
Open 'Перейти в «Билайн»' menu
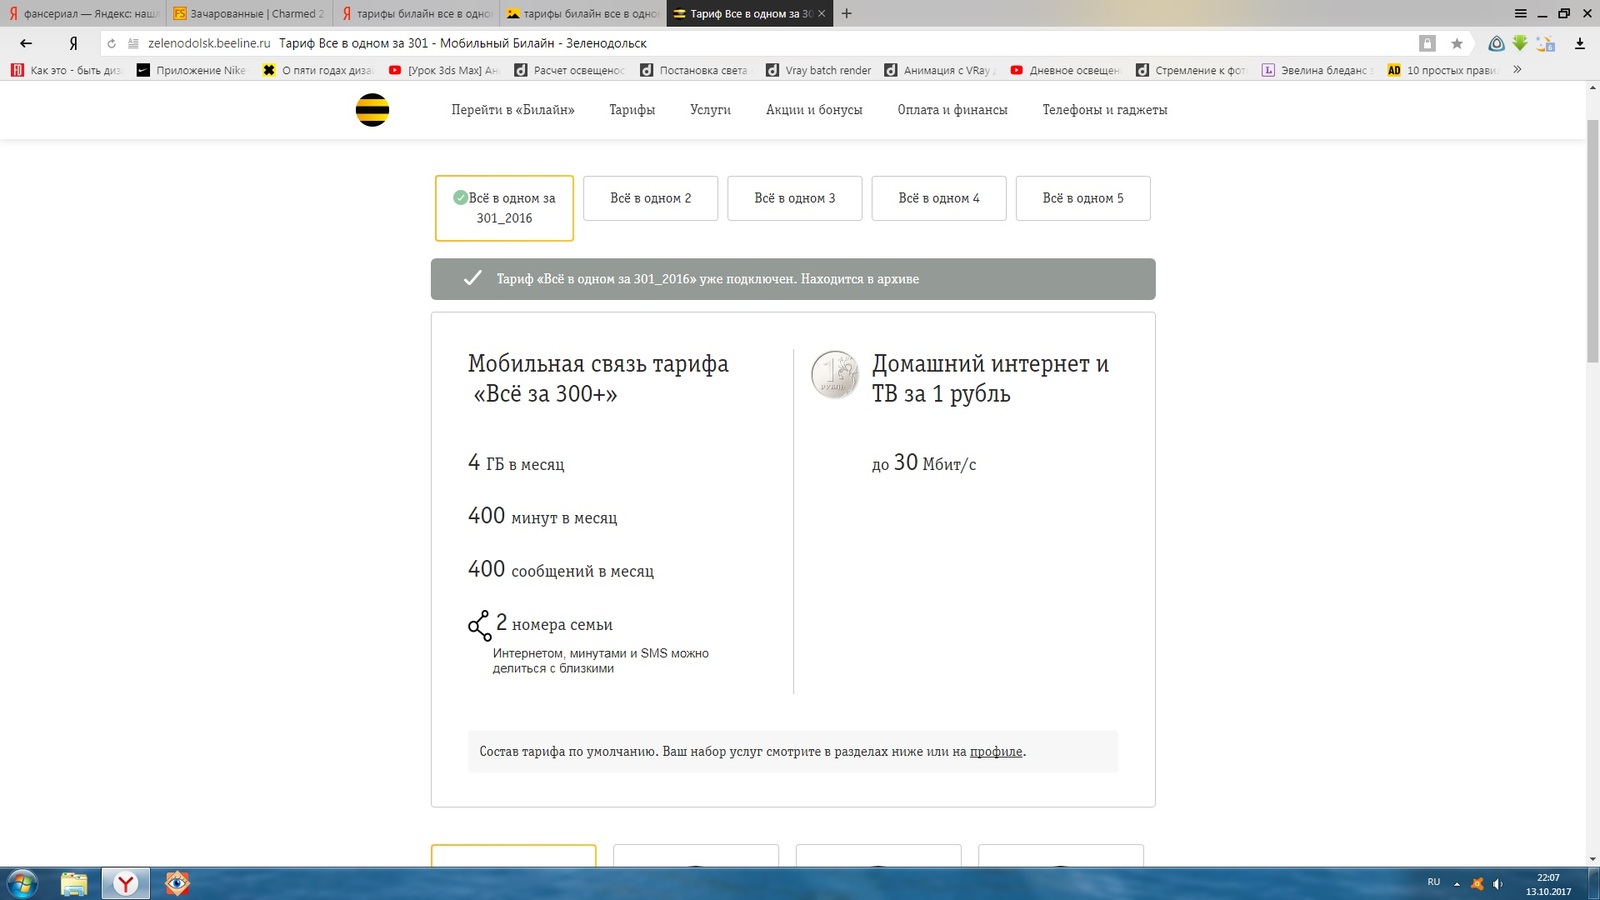click(x=513, y=110)
